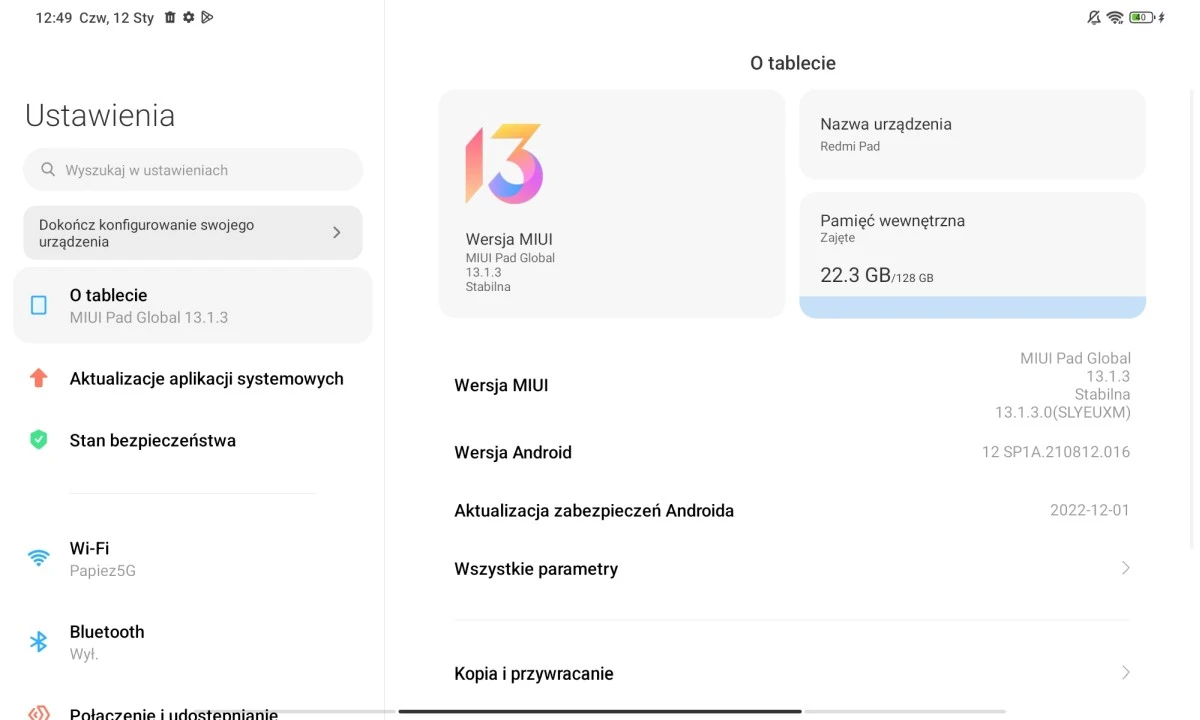
Task: Tap the battery indicator showing 40 percent
Action: (1140, 17)
